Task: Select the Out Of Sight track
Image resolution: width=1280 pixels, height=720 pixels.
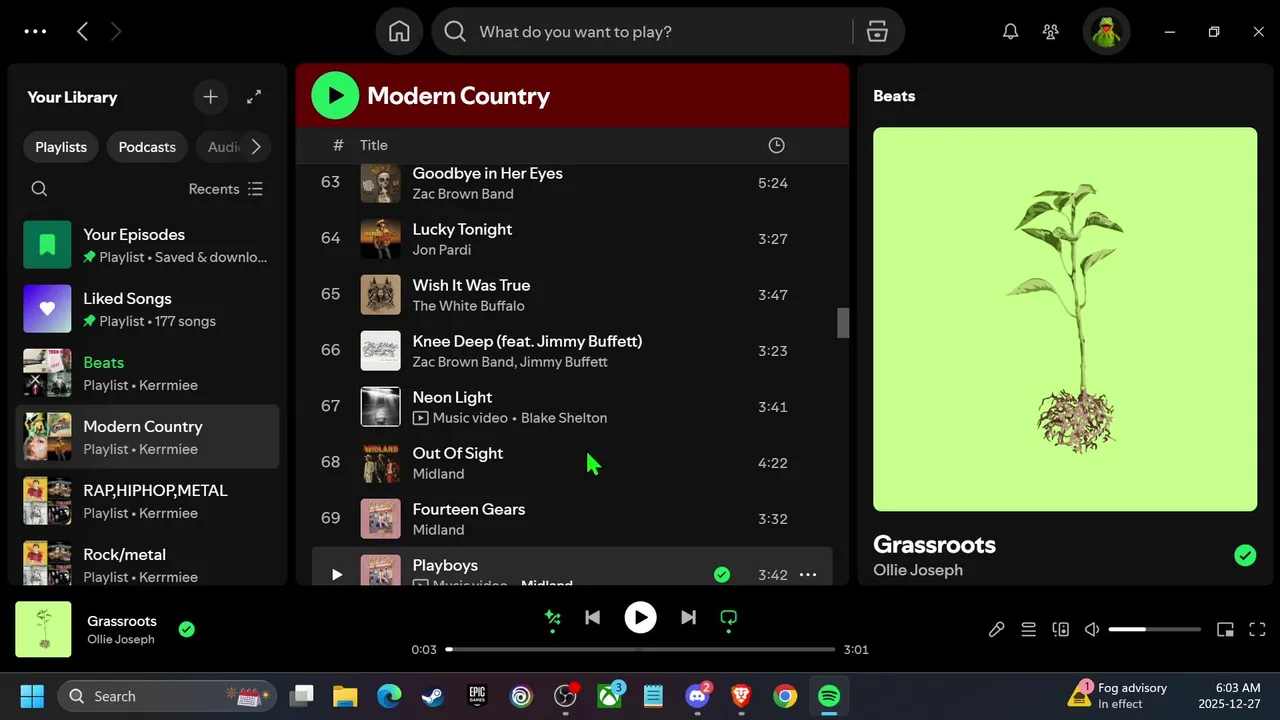Action: (x=572, y=462)
